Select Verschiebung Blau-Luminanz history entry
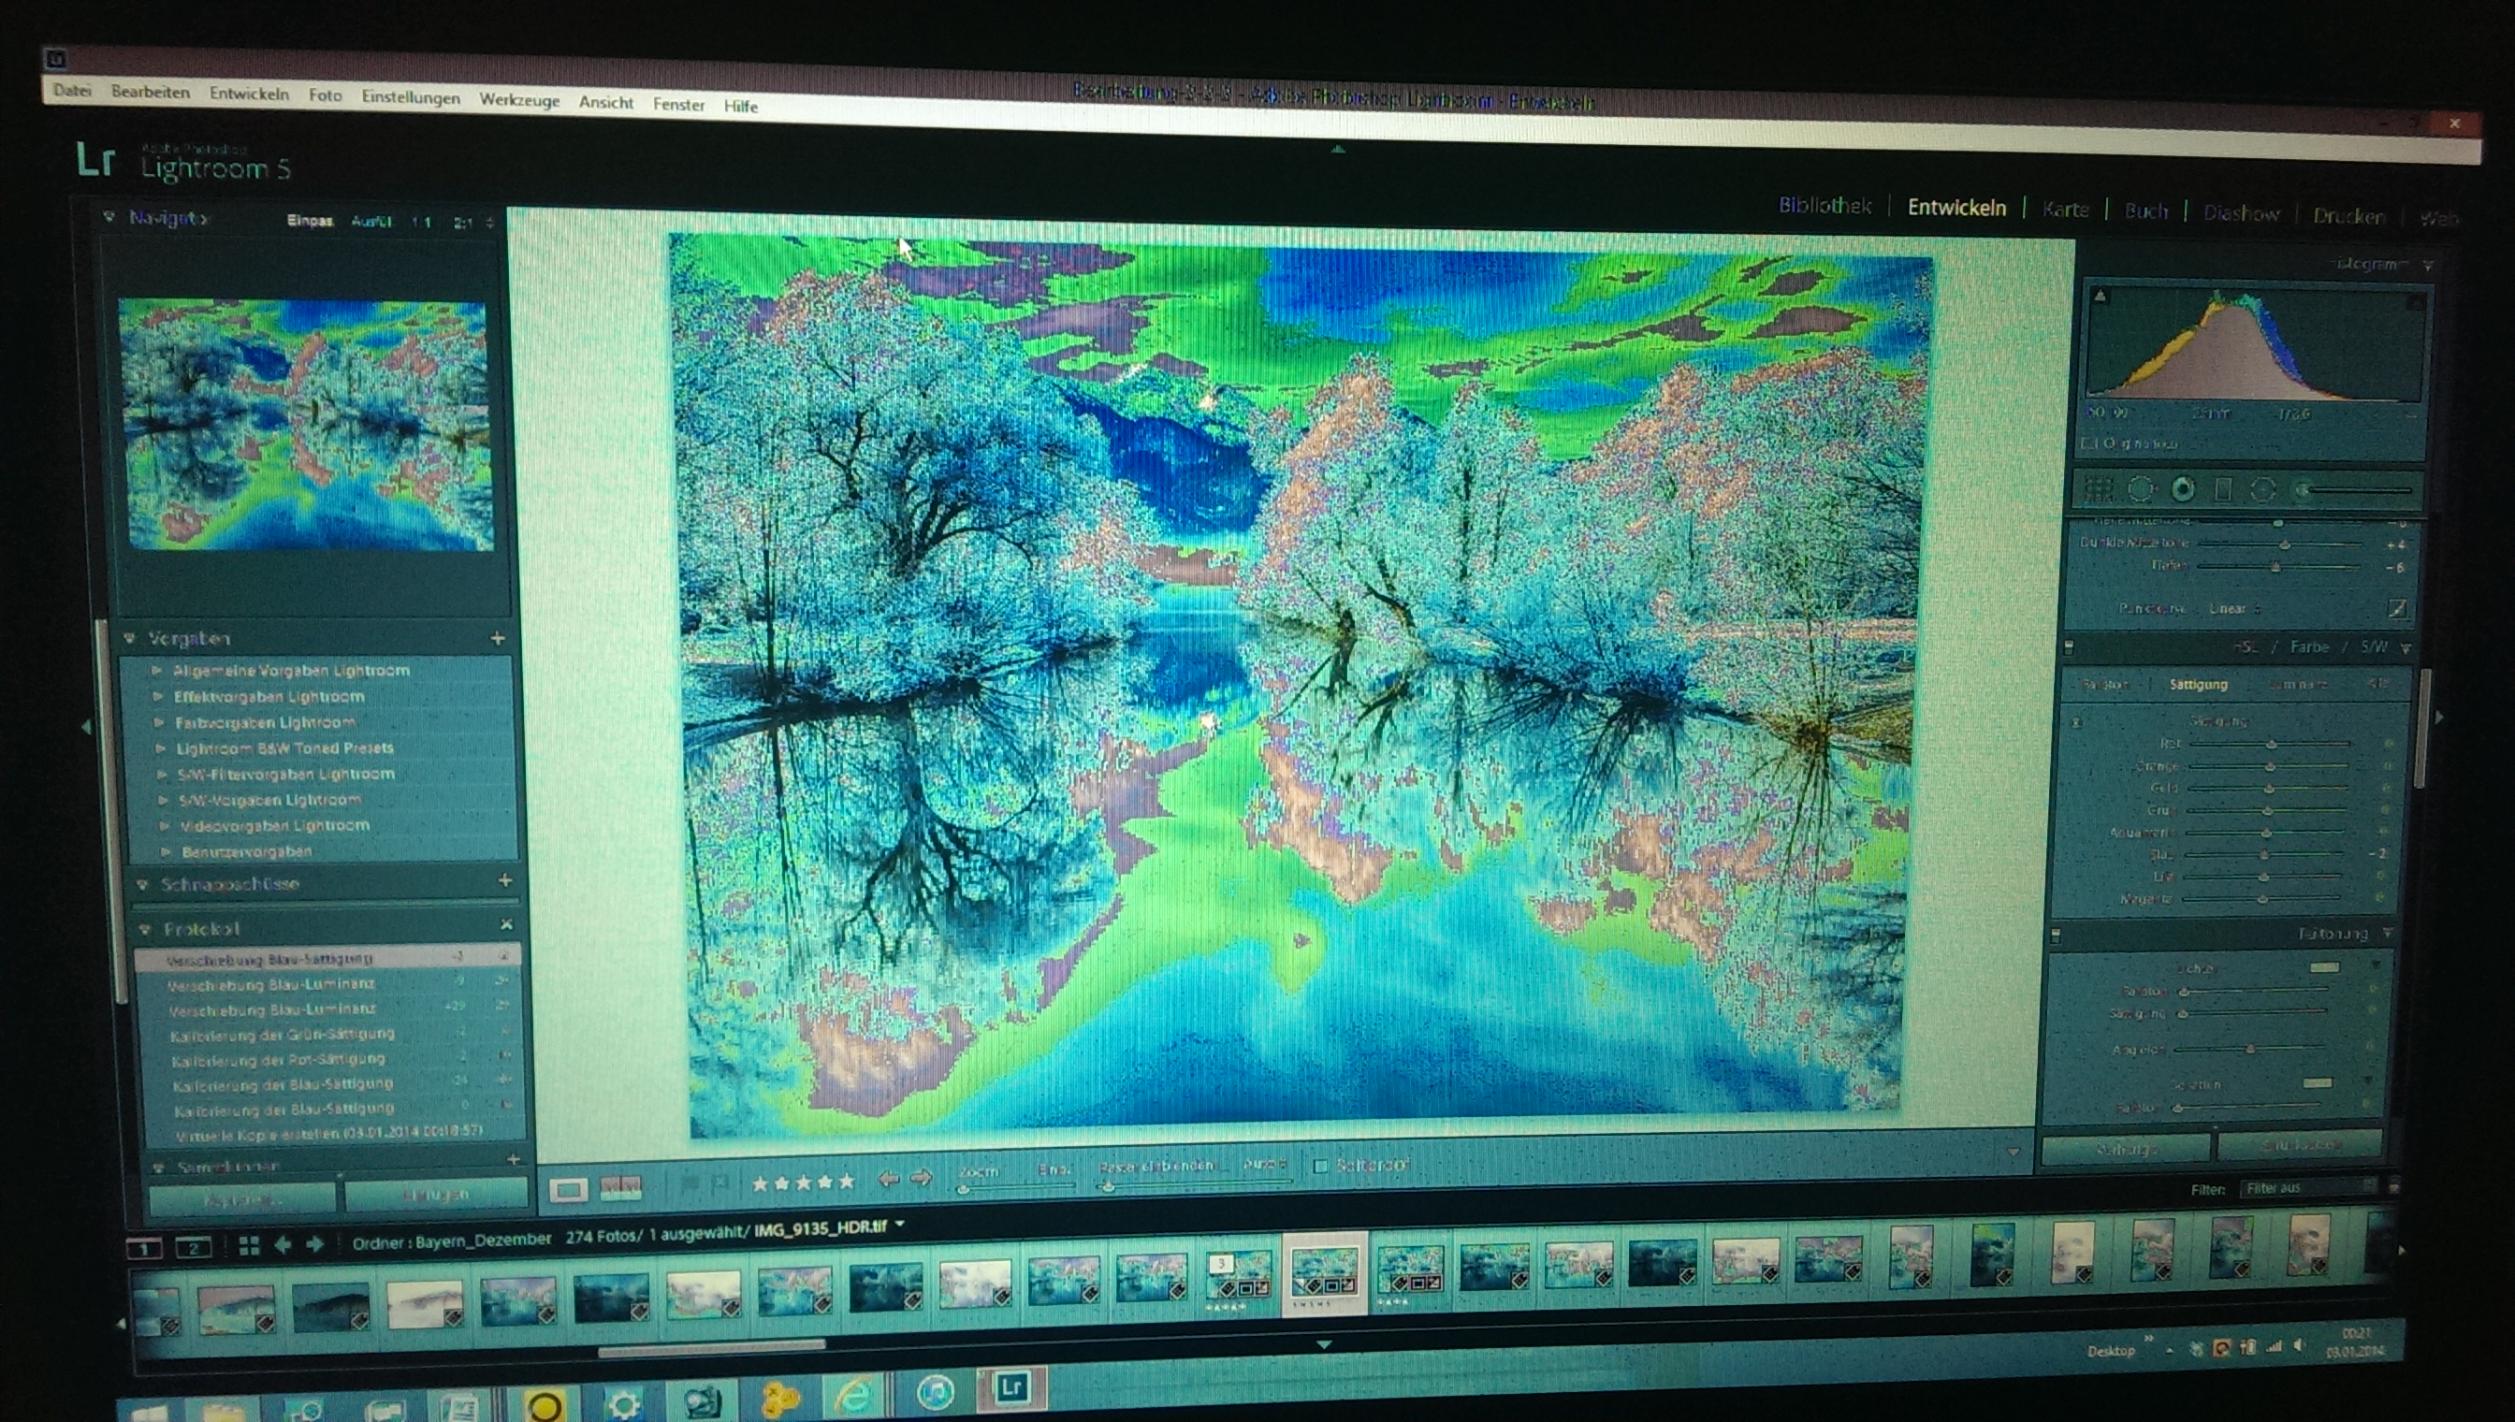This screenshot has width=2515, height=1422. [272, 984]
